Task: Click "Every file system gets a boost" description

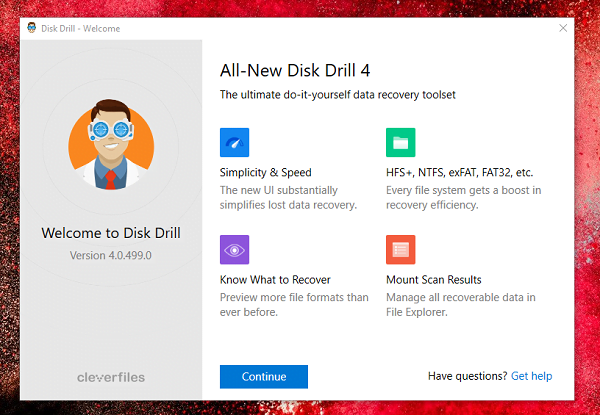Action: [x=463, y=197]
